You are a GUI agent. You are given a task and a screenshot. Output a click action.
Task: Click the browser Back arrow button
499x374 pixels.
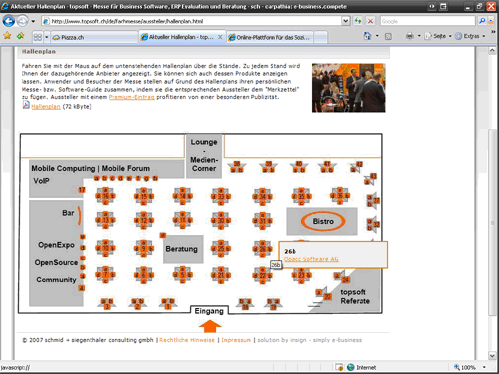click(9, 21)
